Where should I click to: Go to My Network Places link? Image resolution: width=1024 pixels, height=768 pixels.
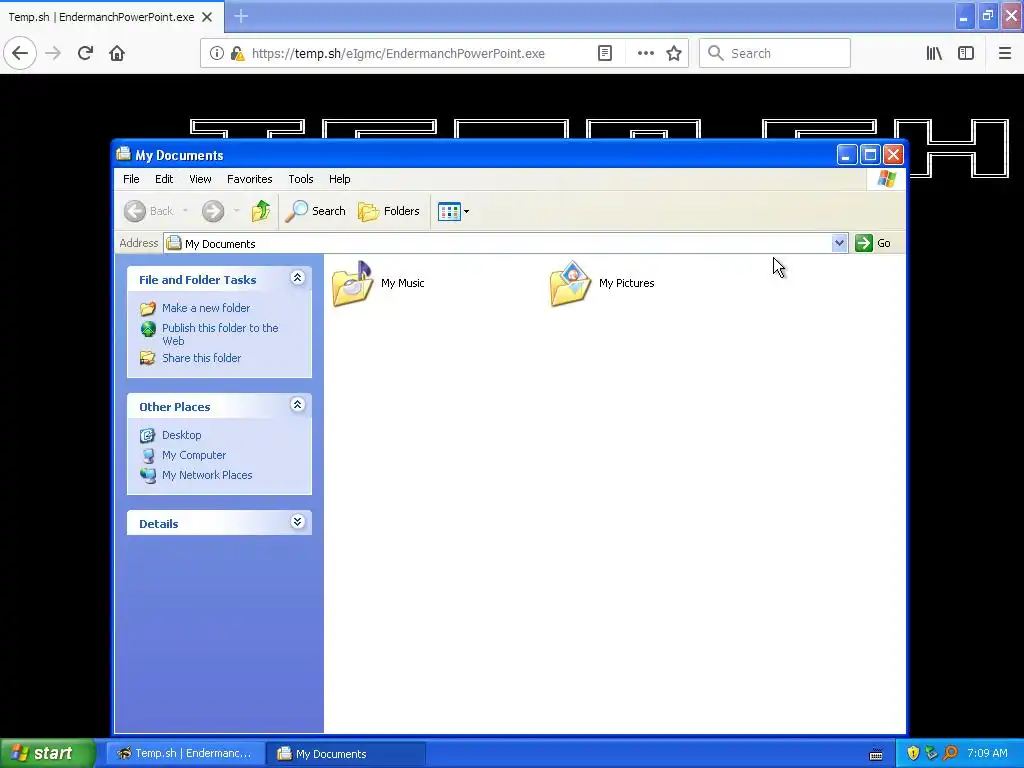point(207,475)
